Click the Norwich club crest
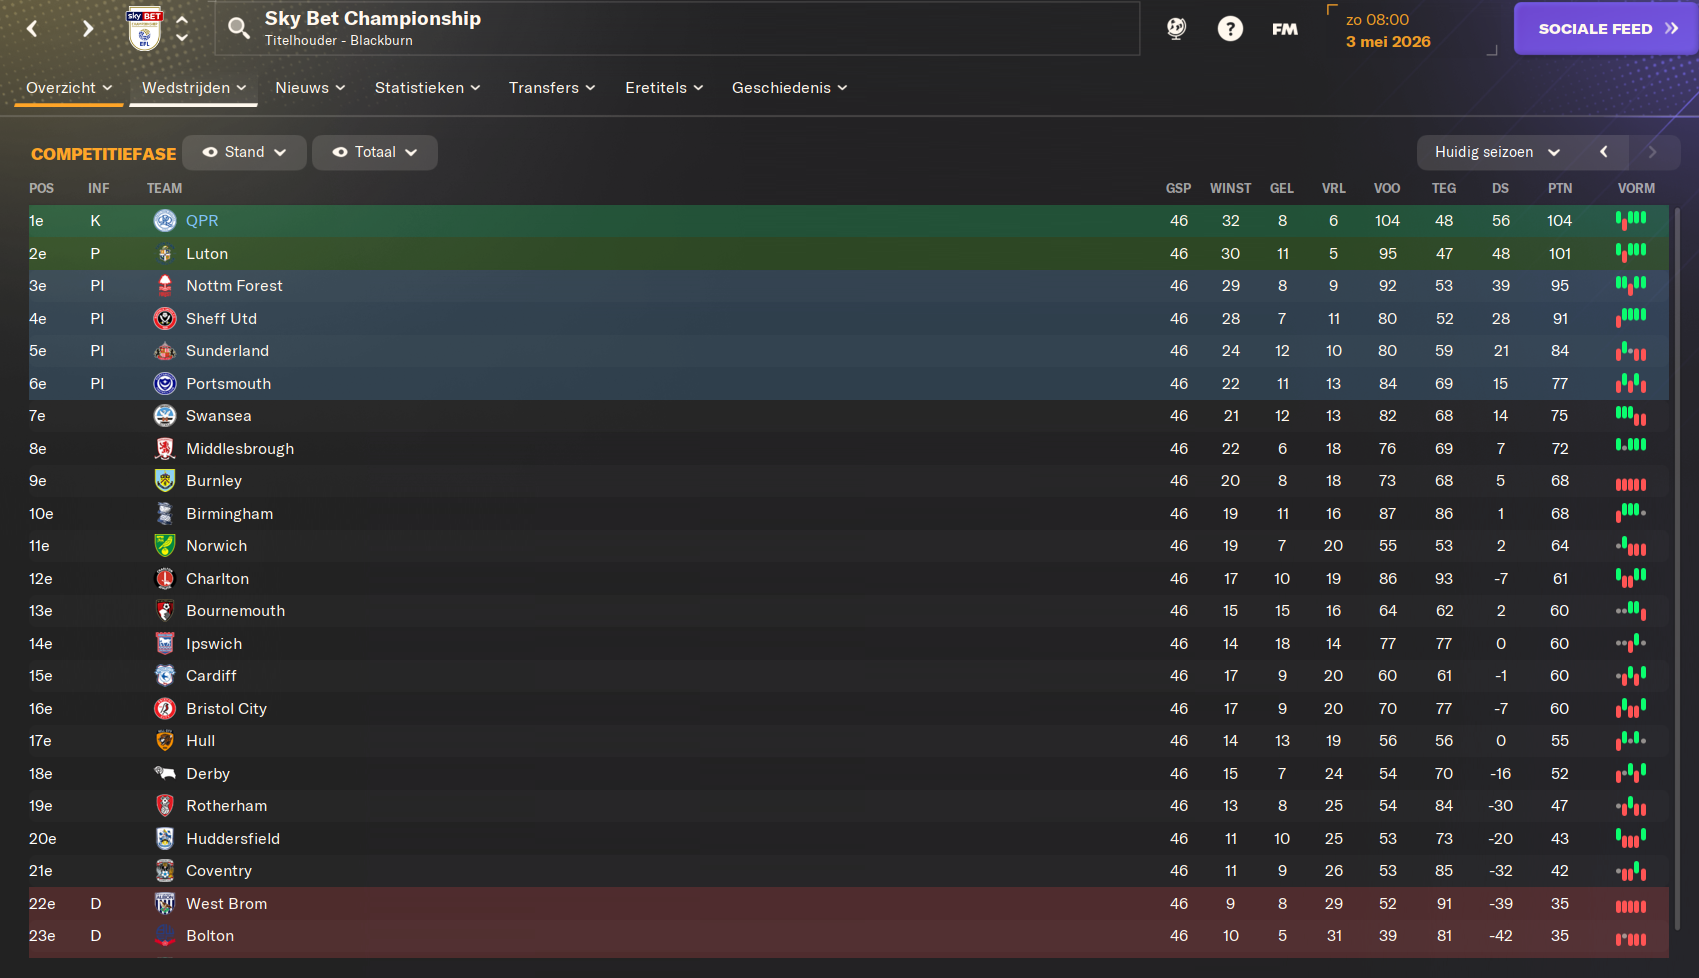This screenshot has width=1699, height=978. pyautogui.click(x=165, y=546)
